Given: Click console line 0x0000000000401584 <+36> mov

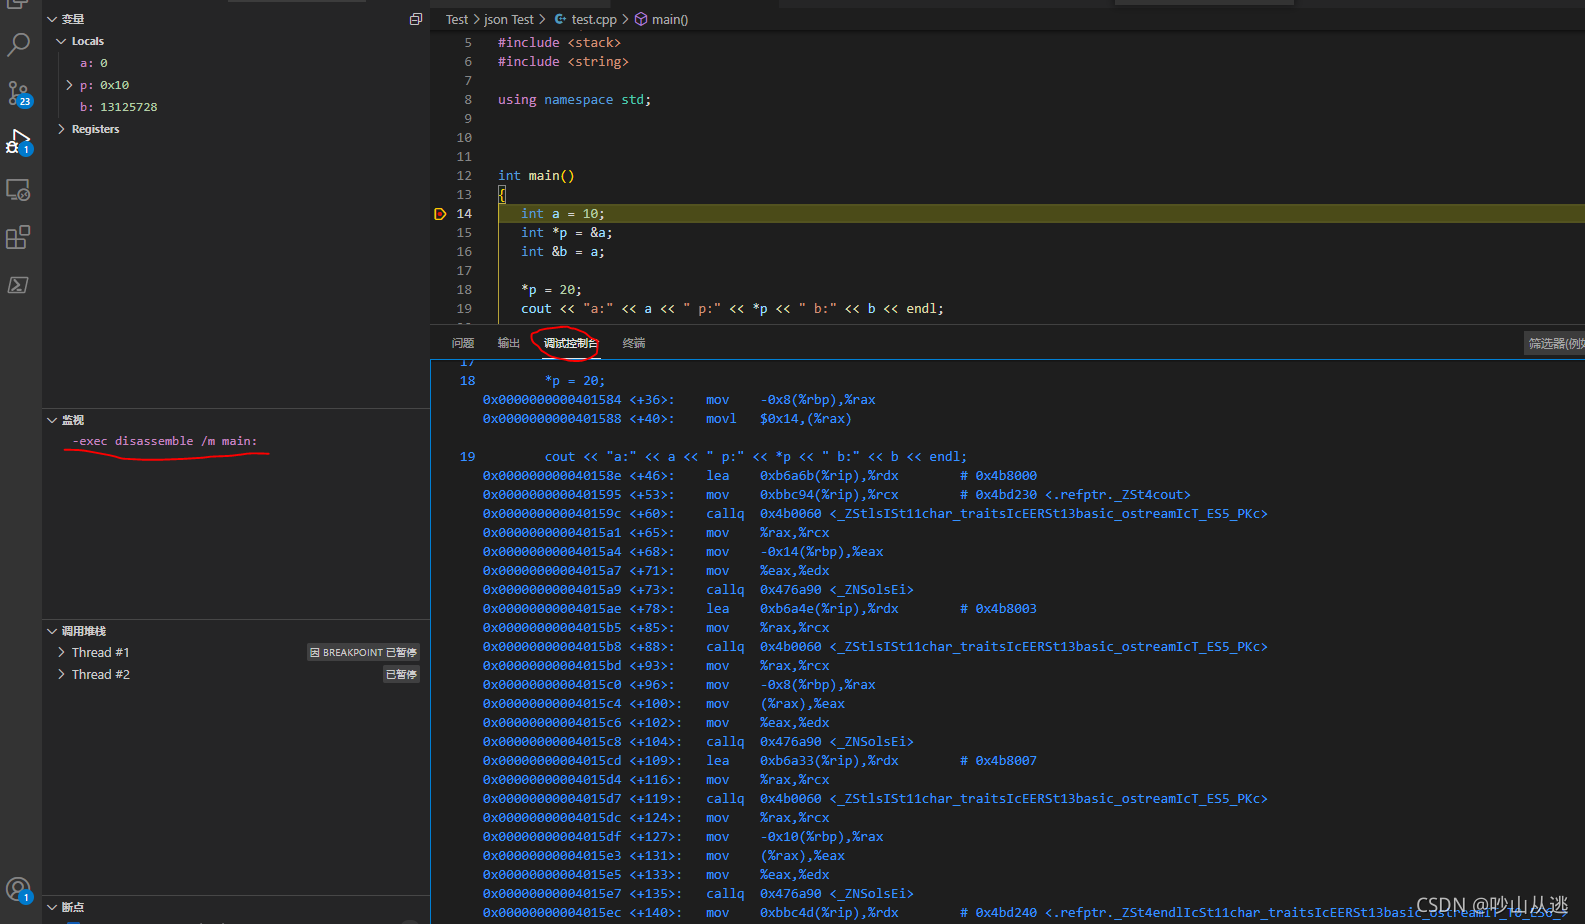Looking at the screenshot, I should (x=679, y=400).
